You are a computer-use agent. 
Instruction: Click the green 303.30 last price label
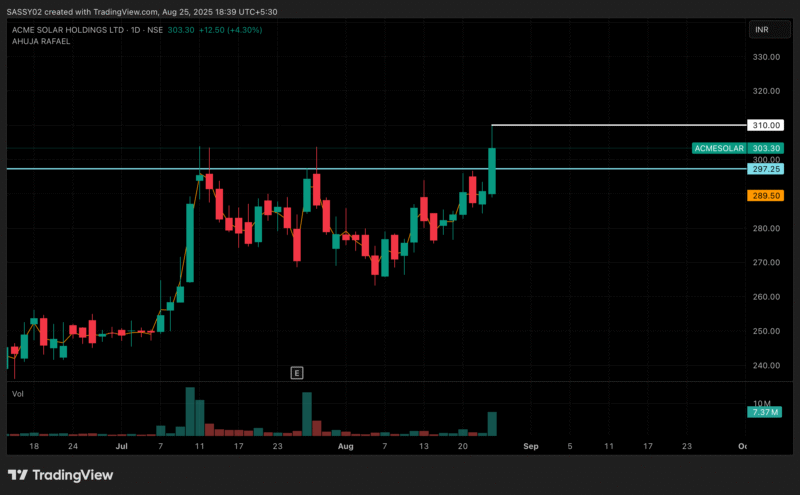pyautogui.click(x=765, y=148)
